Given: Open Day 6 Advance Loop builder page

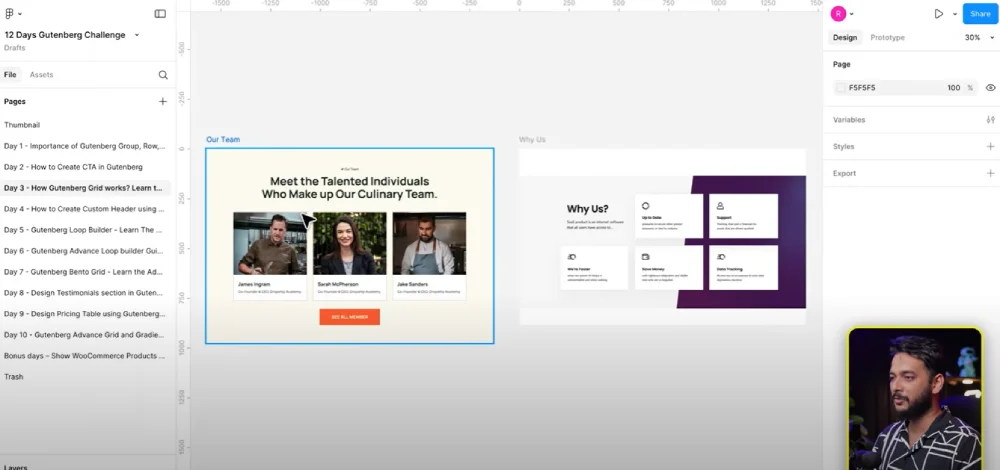Looking at the screenshot, I should tap(85, 251).
